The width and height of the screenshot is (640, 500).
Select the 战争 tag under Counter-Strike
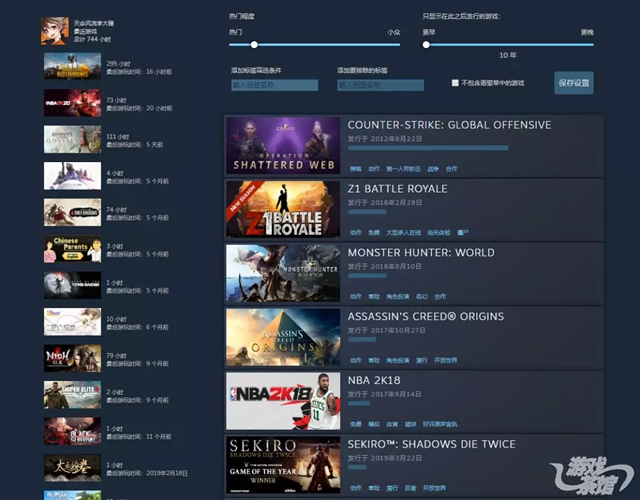(x=433, y=169)
